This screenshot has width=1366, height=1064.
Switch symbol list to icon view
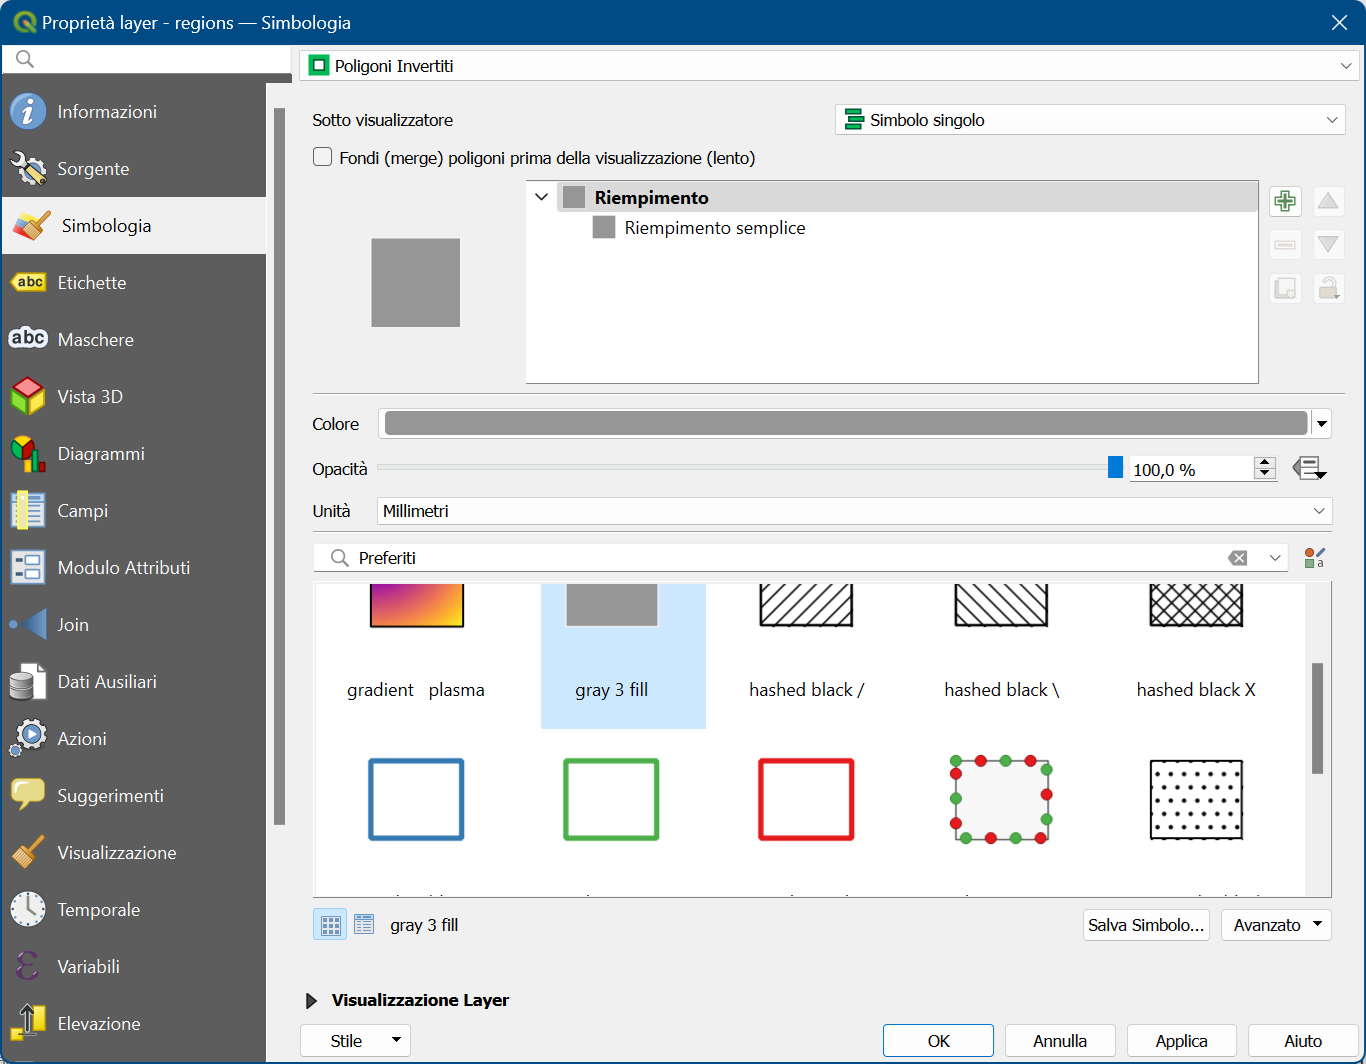pyautogui.click(x=330, y=925)
